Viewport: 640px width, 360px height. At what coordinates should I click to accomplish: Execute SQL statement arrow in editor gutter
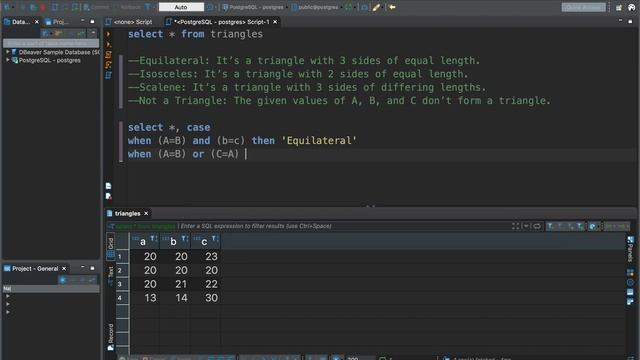click(109, 34)
